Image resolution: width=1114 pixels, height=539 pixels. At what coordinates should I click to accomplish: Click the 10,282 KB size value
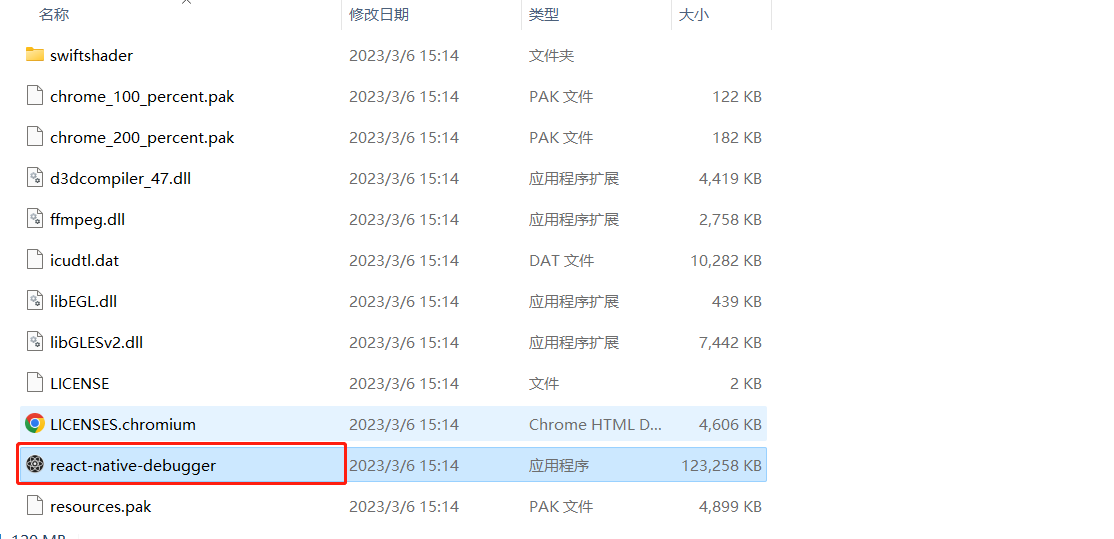(x=726, y=261)
